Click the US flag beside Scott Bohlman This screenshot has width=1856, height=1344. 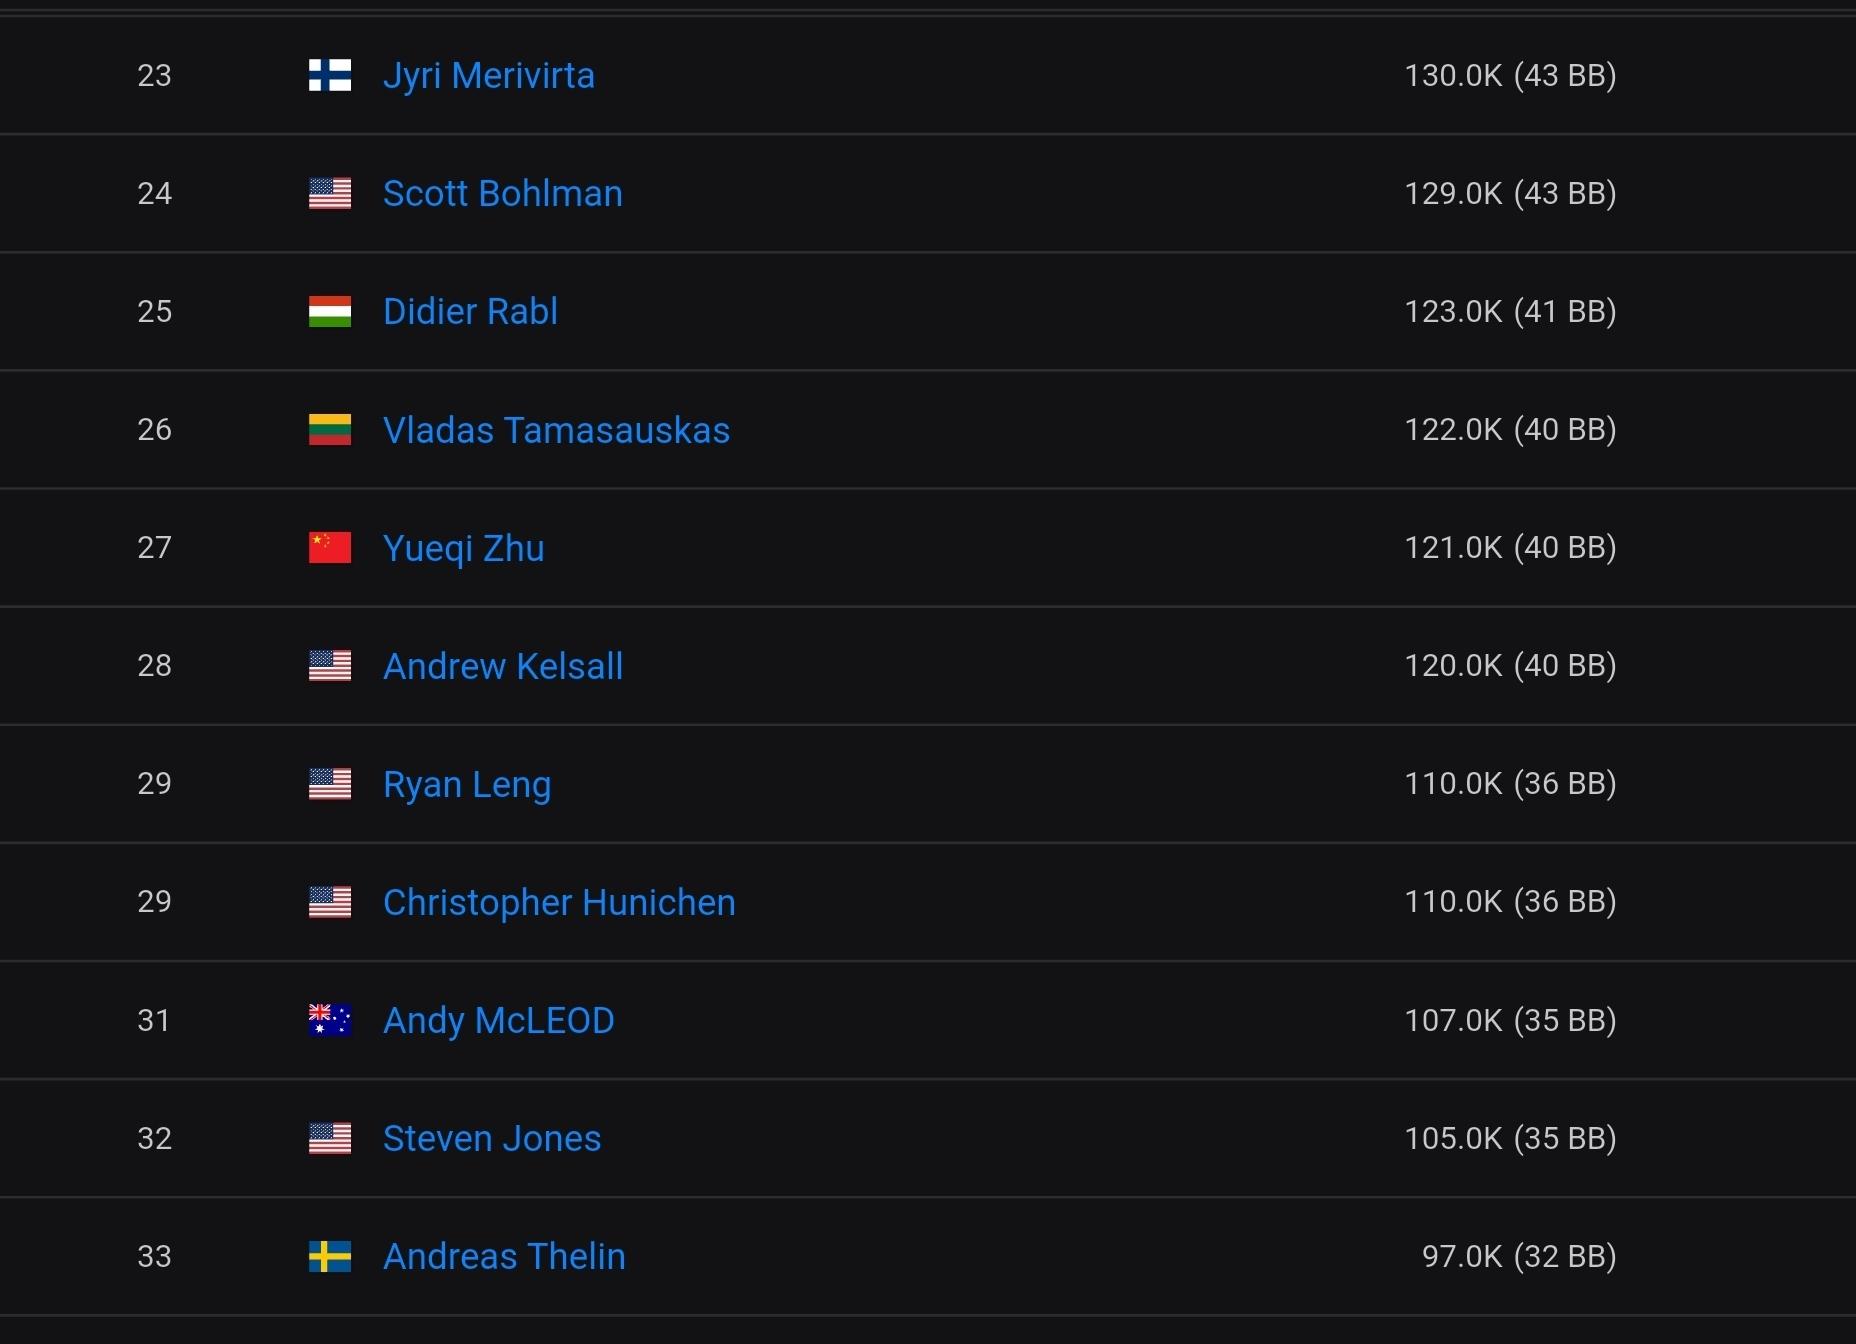pos(329,193)
